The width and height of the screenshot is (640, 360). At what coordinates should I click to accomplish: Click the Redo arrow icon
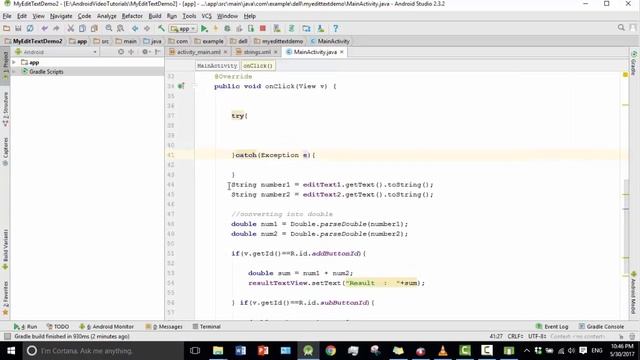click(56, 28)
